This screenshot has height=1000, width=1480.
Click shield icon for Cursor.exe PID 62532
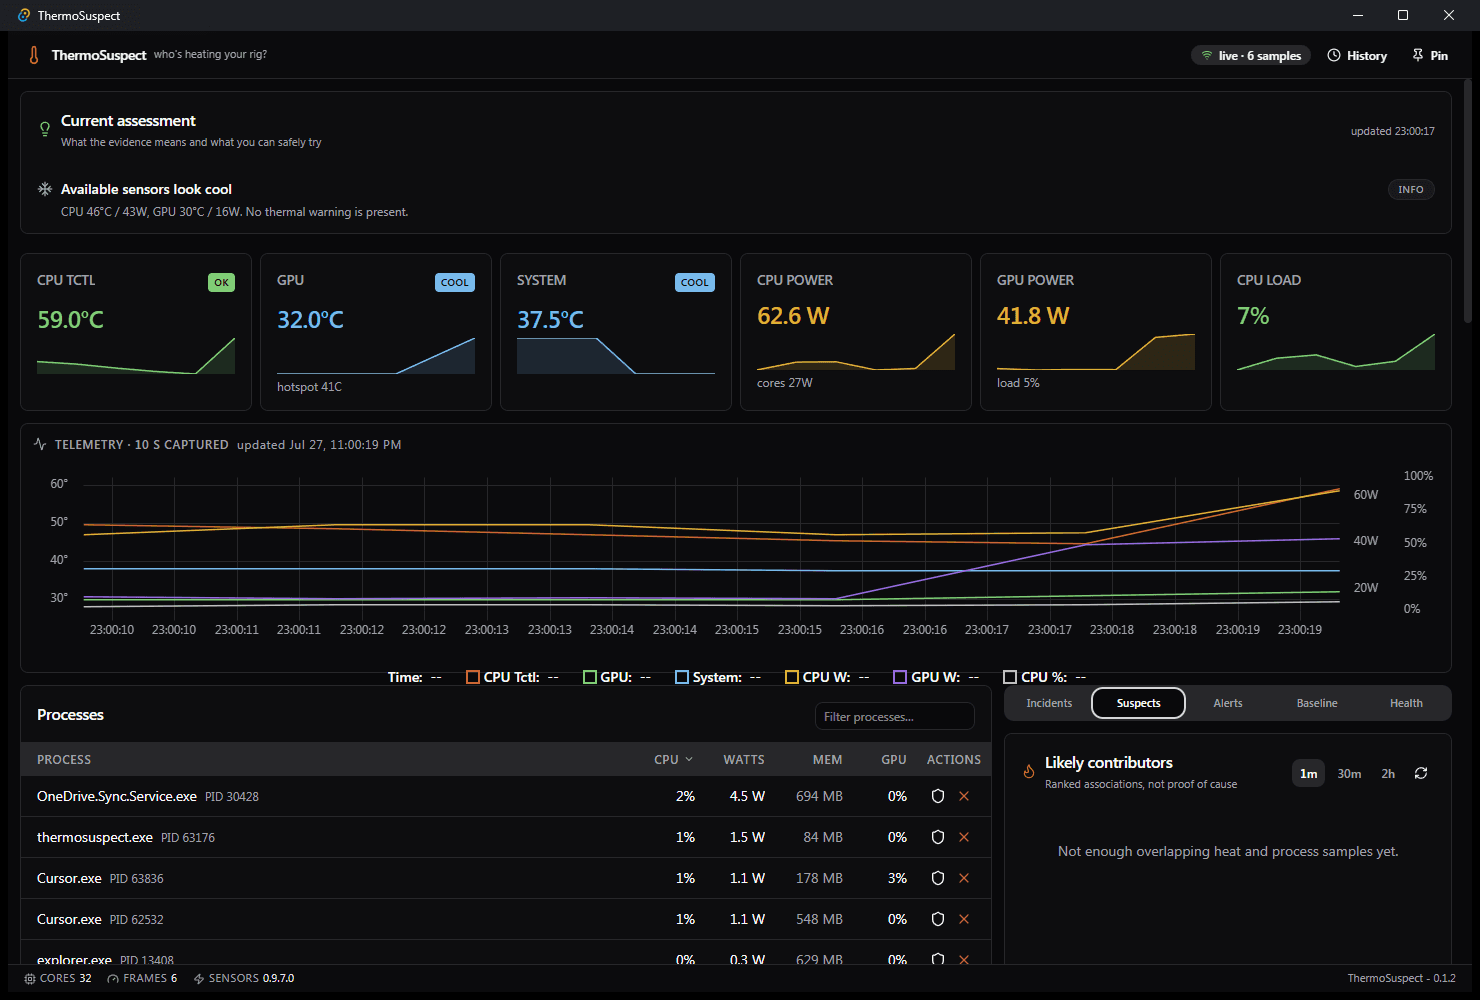[938, 919]
